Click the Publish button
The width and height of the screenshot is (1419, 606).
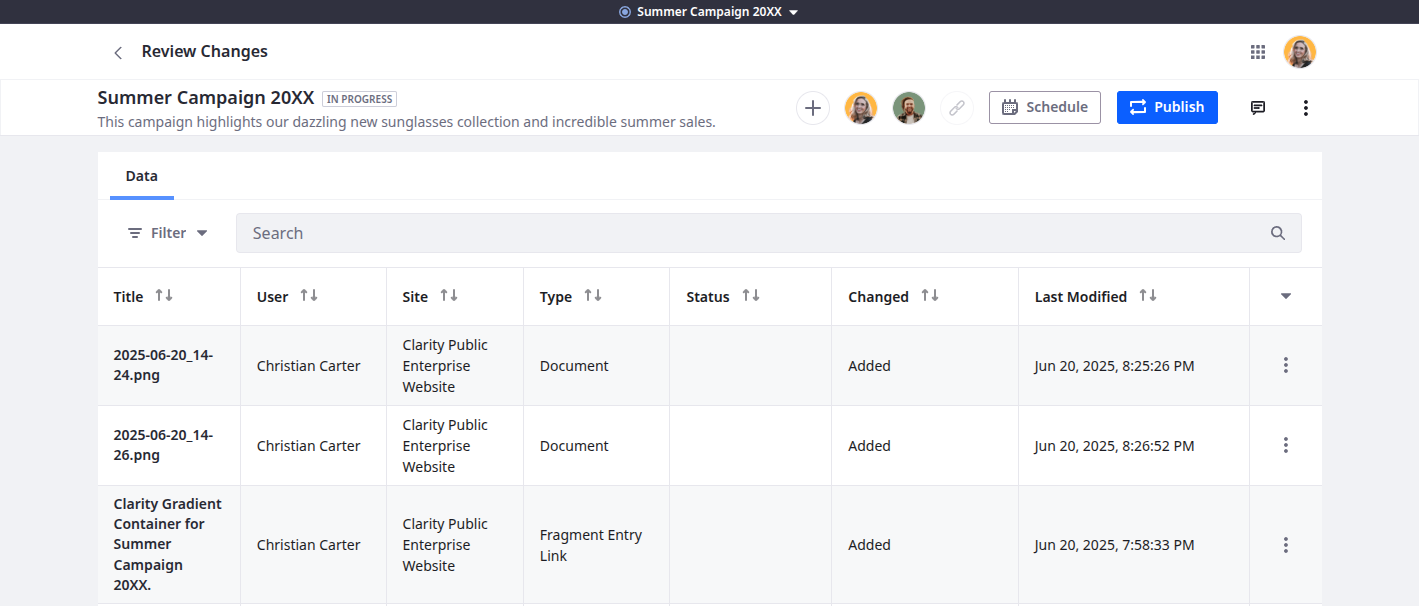(1167, 107)
